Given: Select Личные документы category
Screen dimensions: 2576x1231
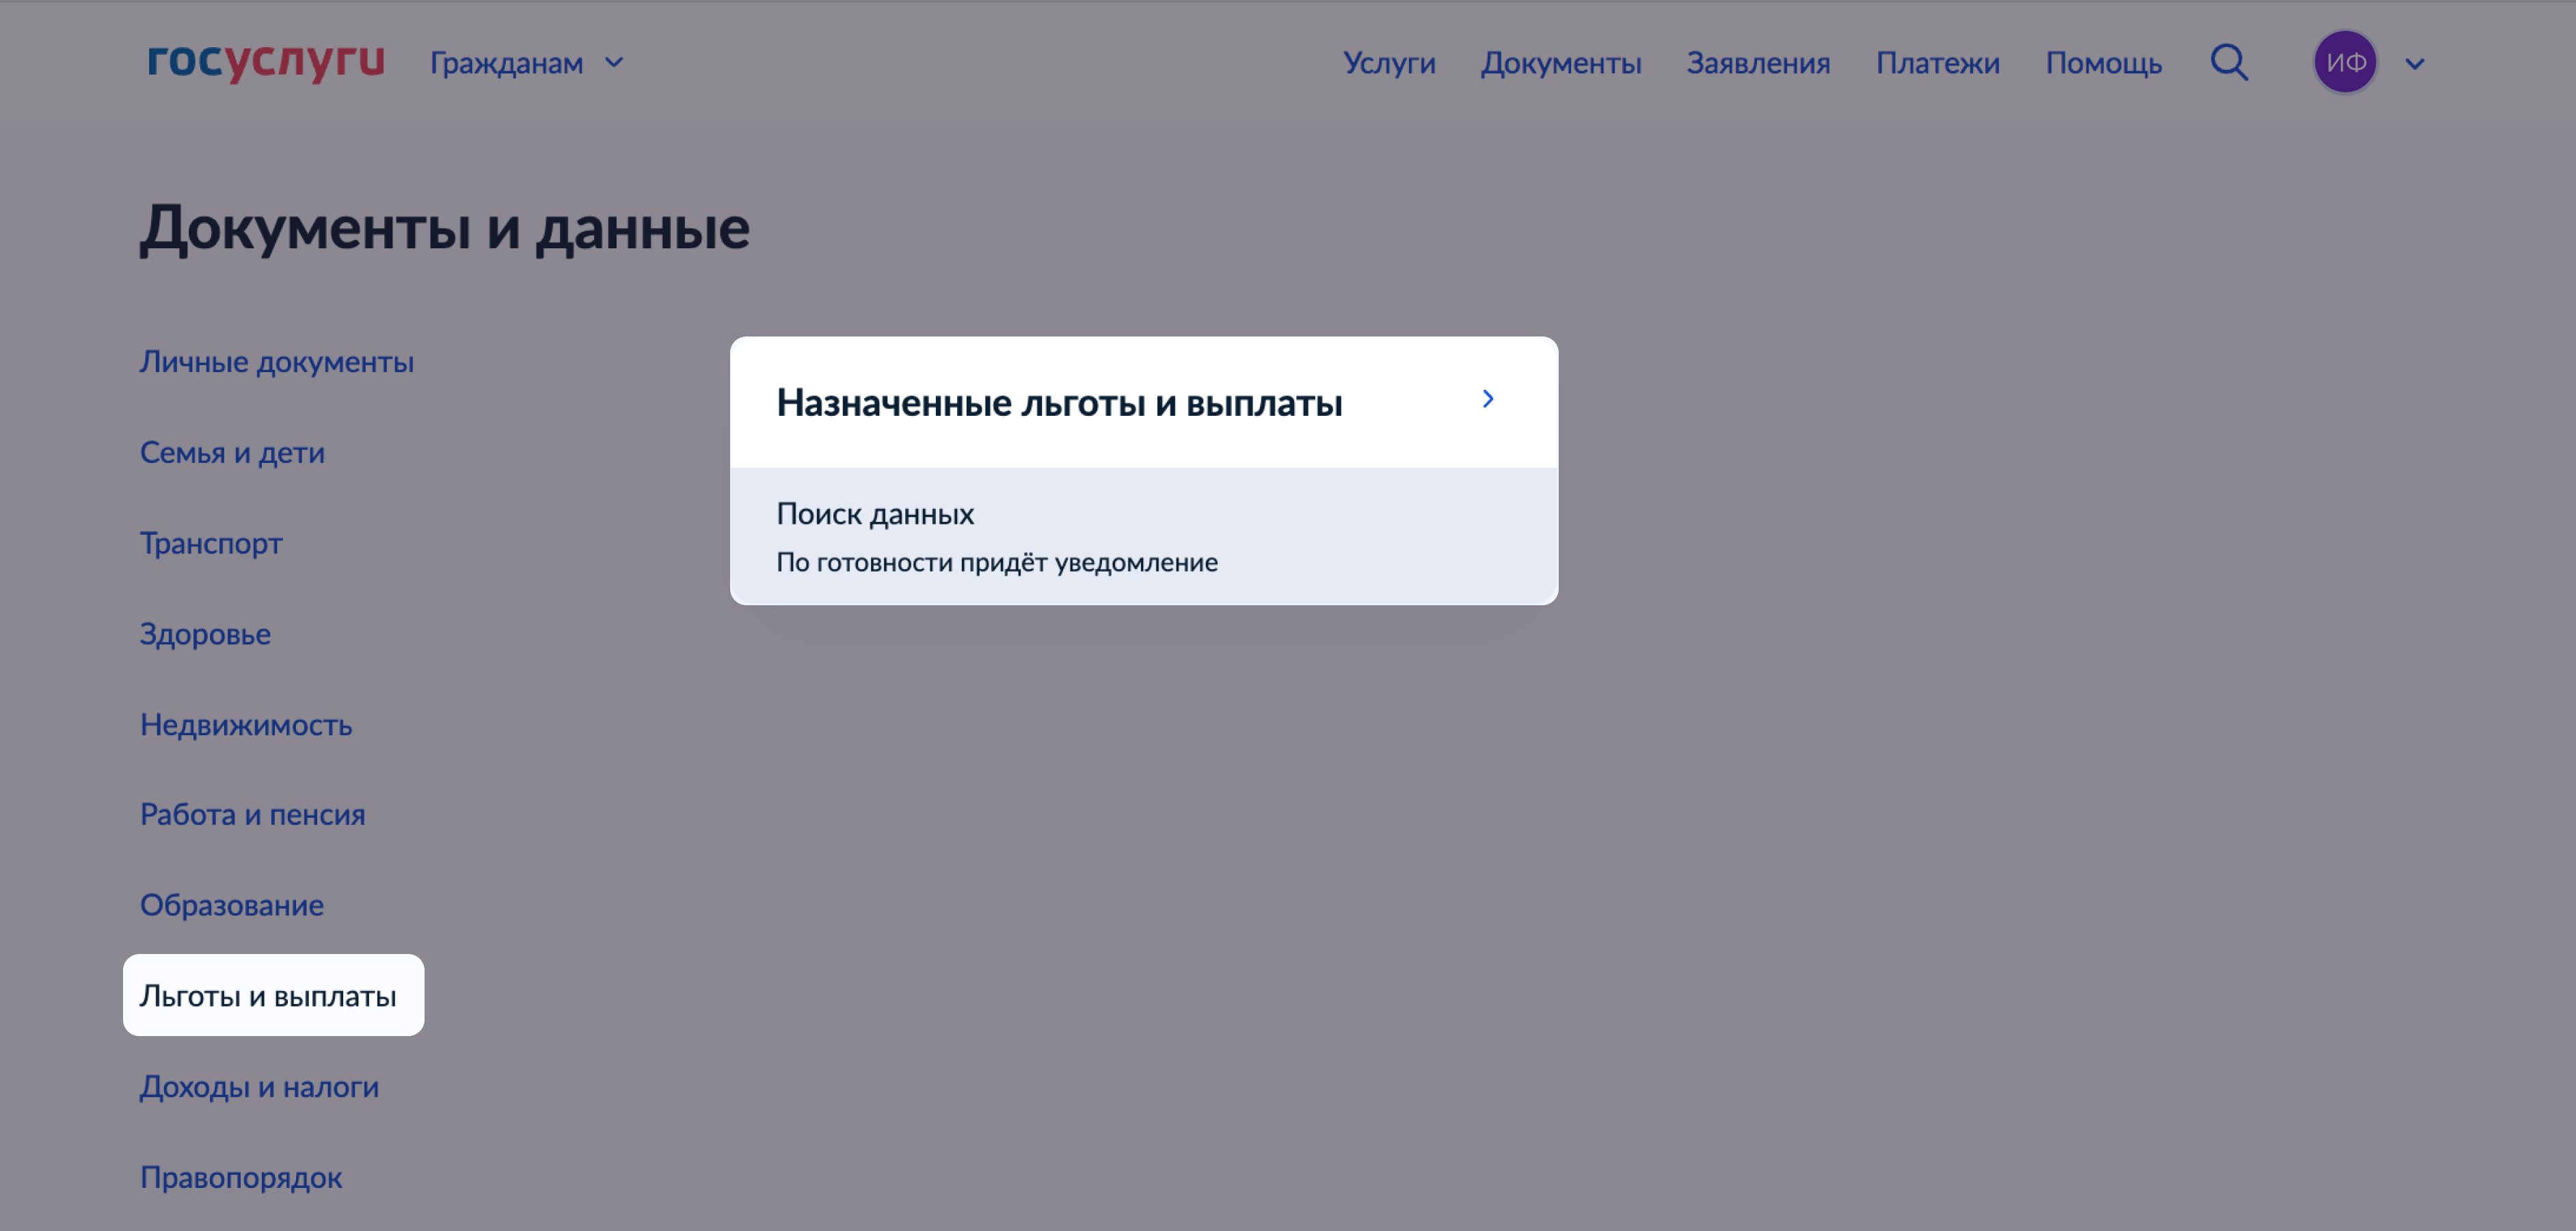Looking at the screenshot, I should pos(277,362).
